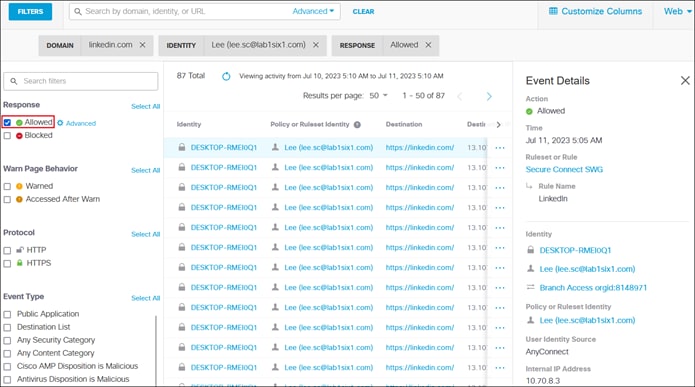
Task: Open the Advanced search dropdown
Action: pos(313,12)
